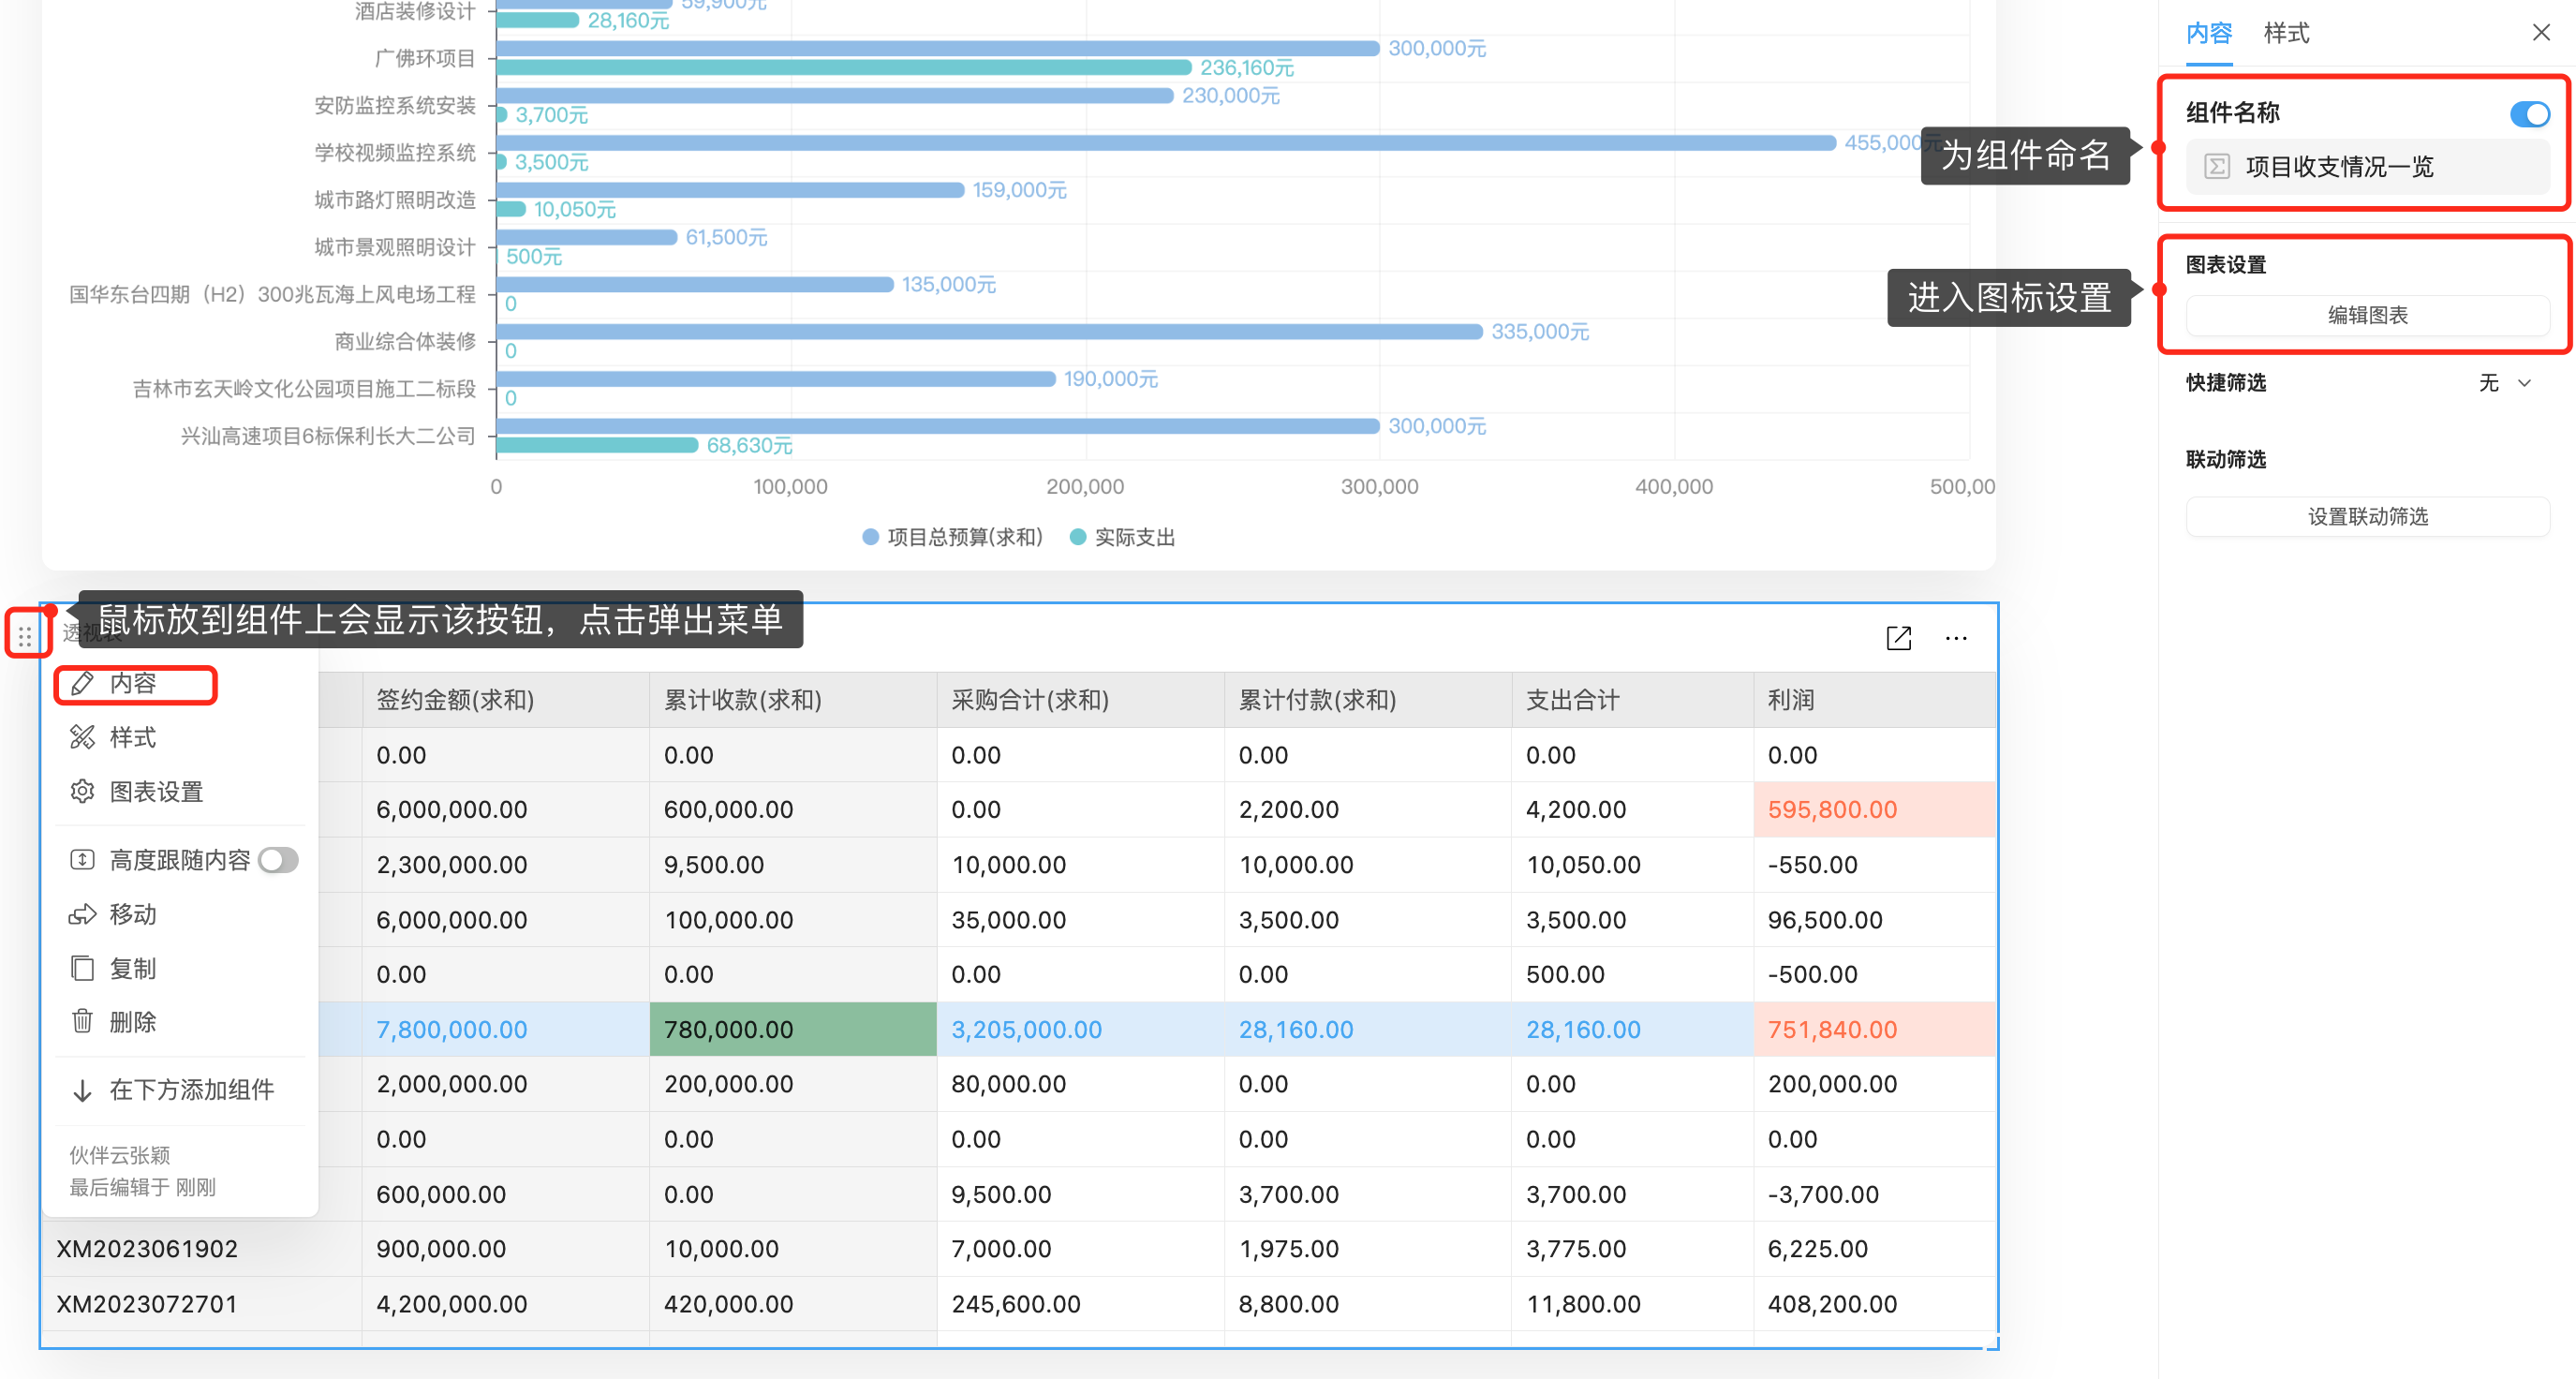Click the gear icon beside 图表设置
Image resolution: width=2576 pixels, height=1379 pixels.
pos(83,792)
